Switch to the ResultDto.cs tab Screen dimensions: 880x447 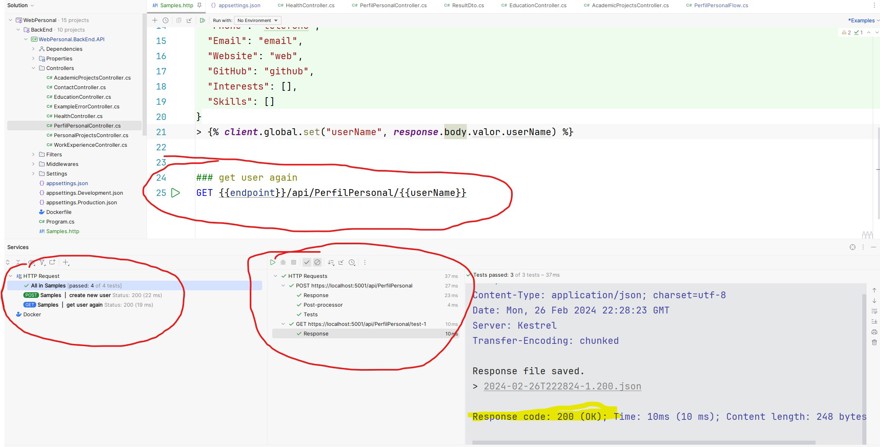(464, 5)
